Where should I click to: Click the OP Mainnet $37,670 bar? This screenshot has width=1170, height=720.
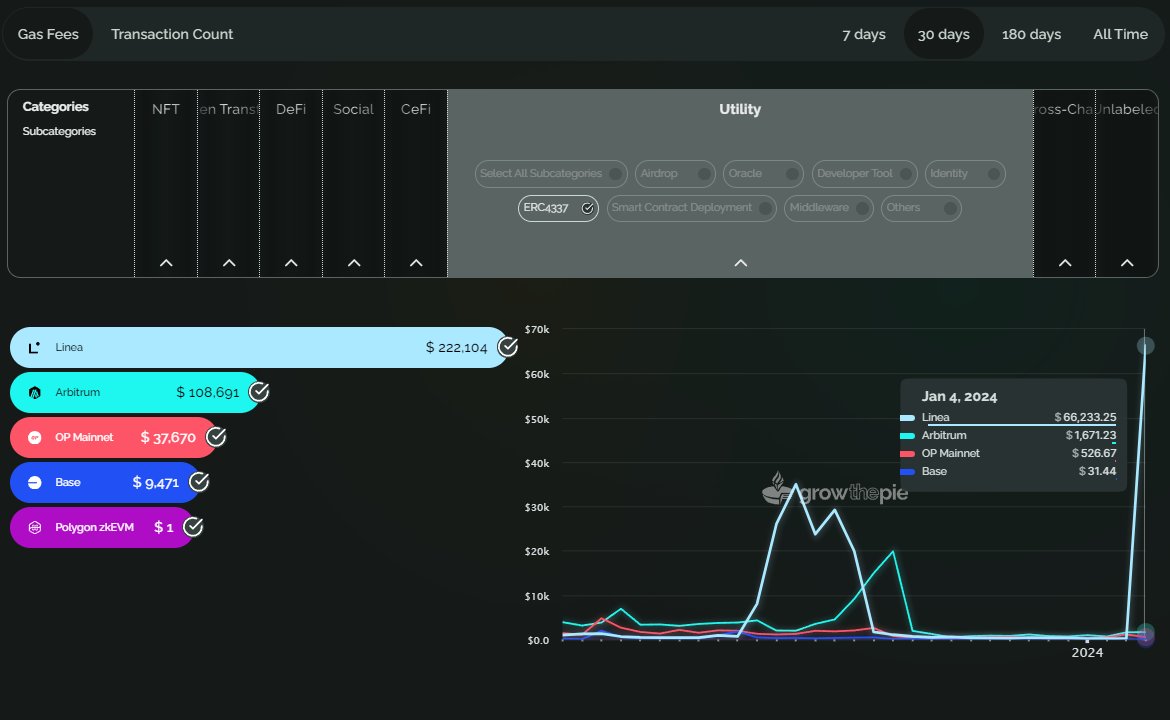pyautogui.click(x=113, y=437)
